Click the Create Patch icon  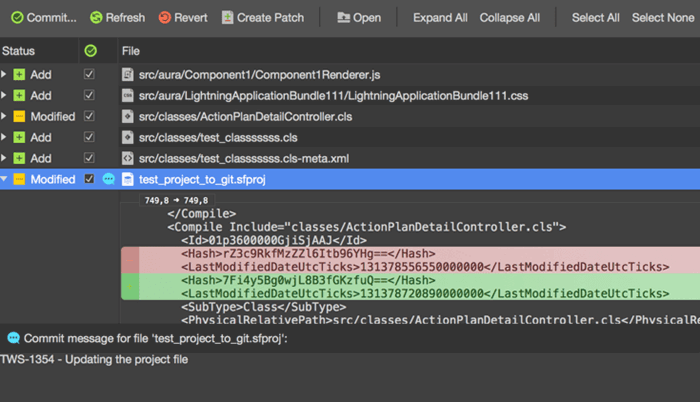pyautogui.click(x=228, y=18)
